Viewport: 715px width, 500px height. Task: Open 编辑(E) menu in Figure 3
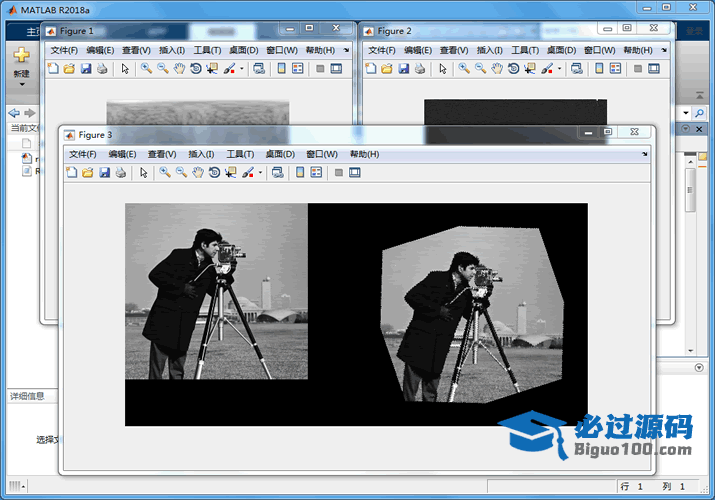(x=122, y=154)
